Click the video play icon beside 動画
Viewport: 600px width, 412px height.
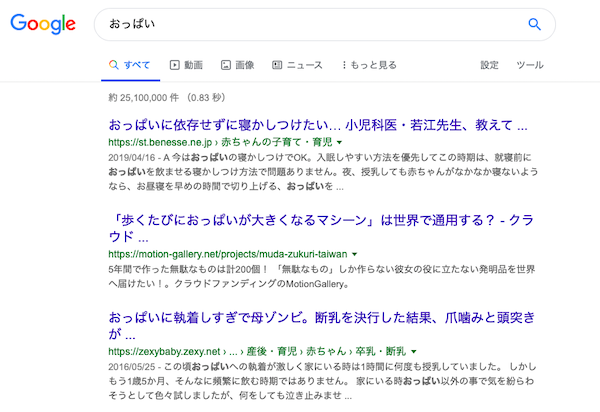174,65
